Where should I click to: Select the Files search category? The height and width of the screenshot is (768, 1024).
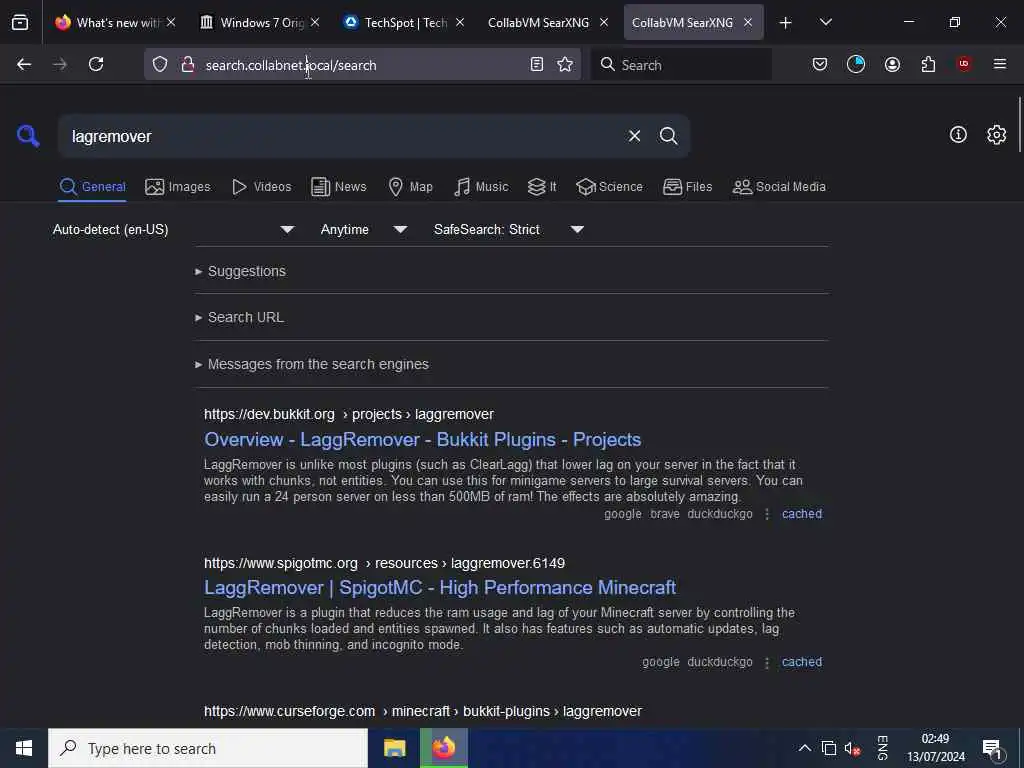coord(687,187)
